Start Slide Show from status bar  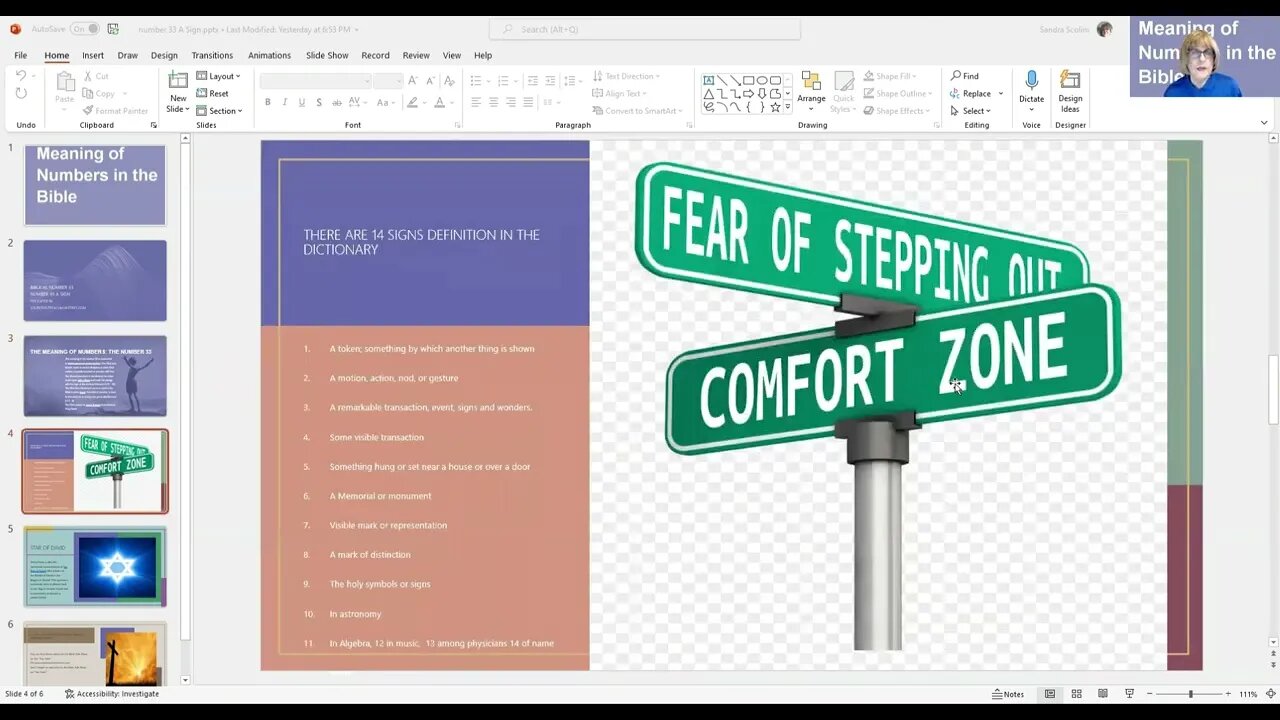tap(1129, 694)
